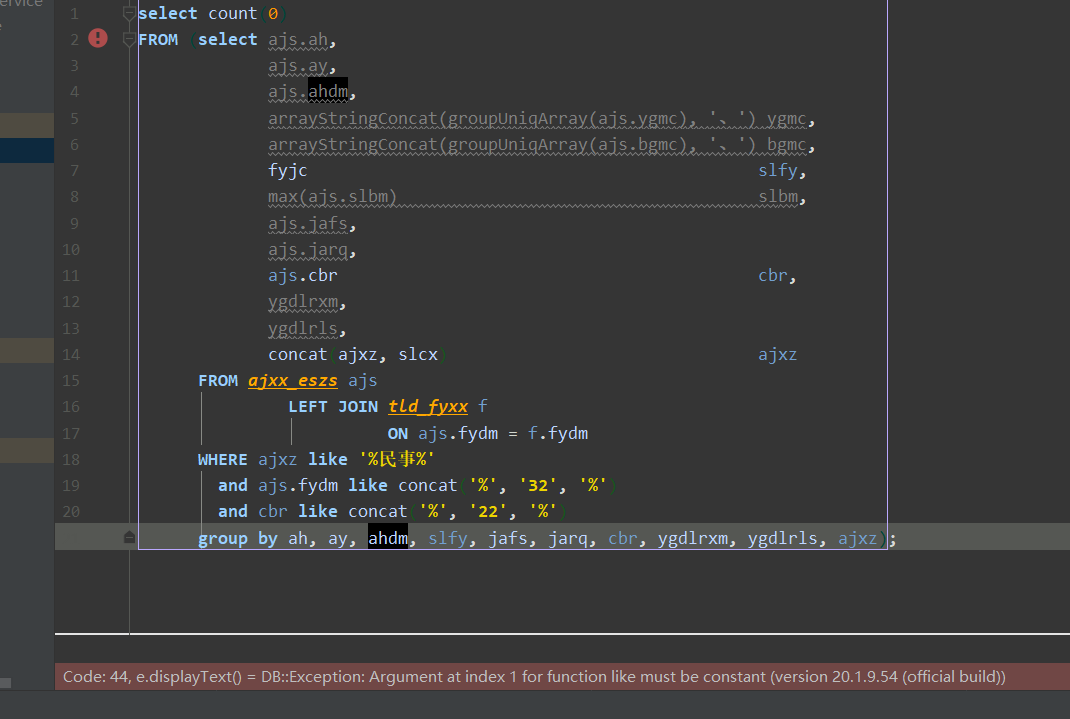Viewport: 1070px width, 719px height.
Task: Click the slbm alias on line 8
Action: point(778,197)
